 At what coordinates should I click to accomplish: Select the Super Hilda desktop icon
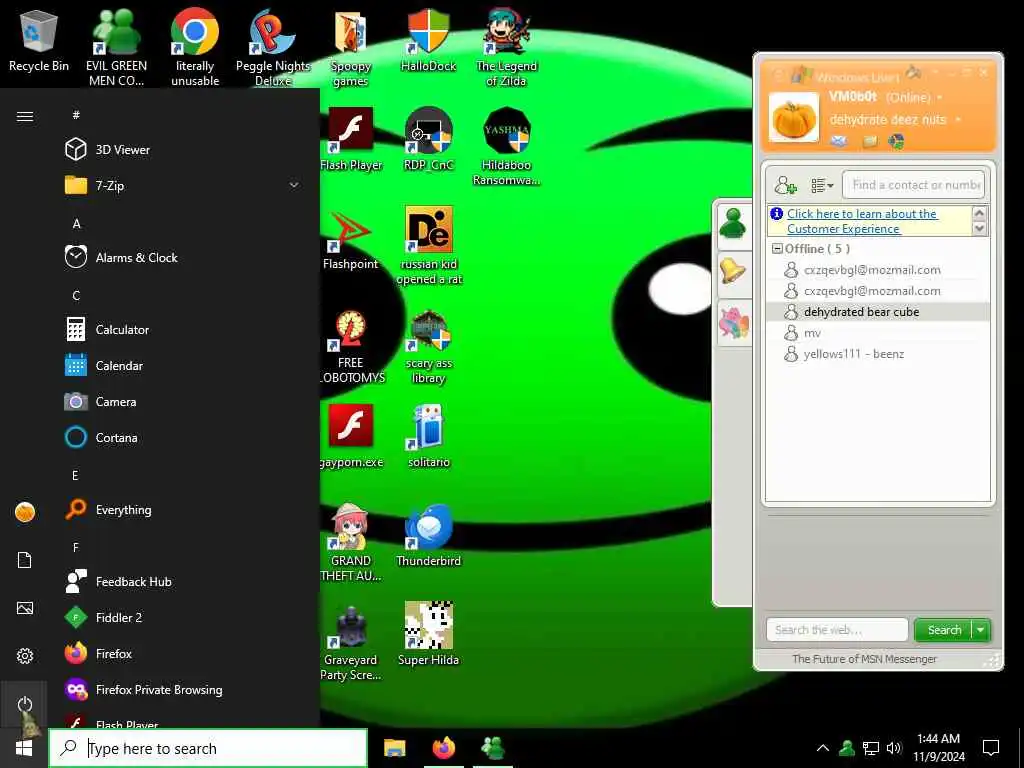pos(428,634)
